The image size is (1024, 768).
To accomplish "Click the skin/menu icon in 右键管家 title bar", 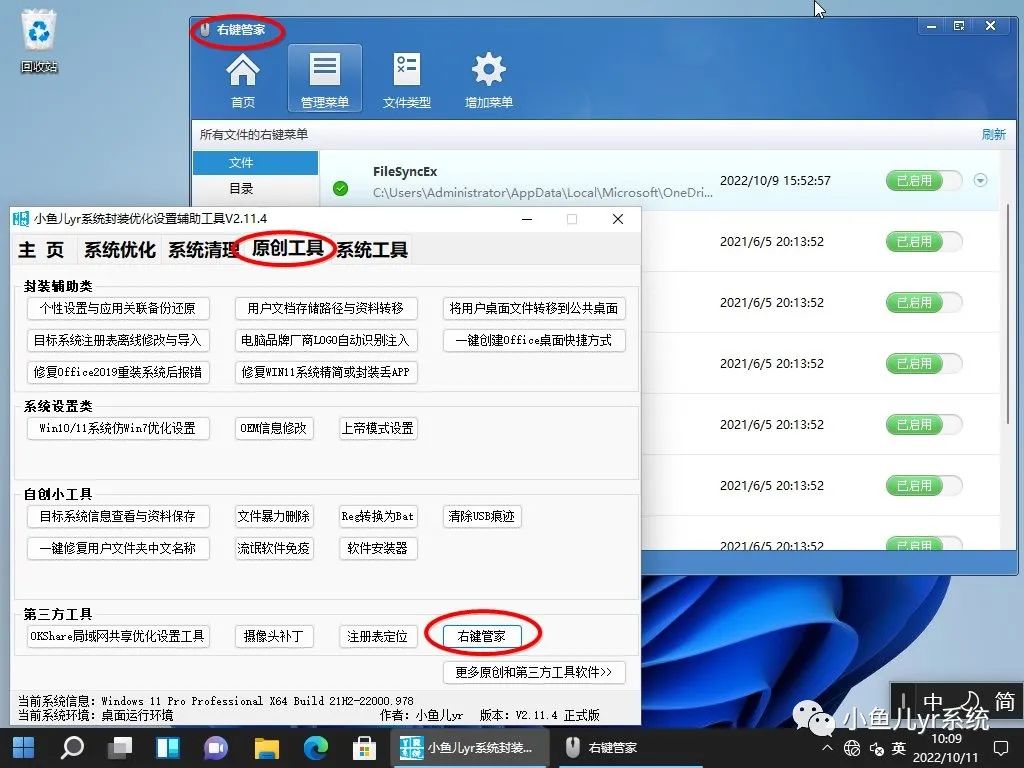I will click(x=959, y=26).
